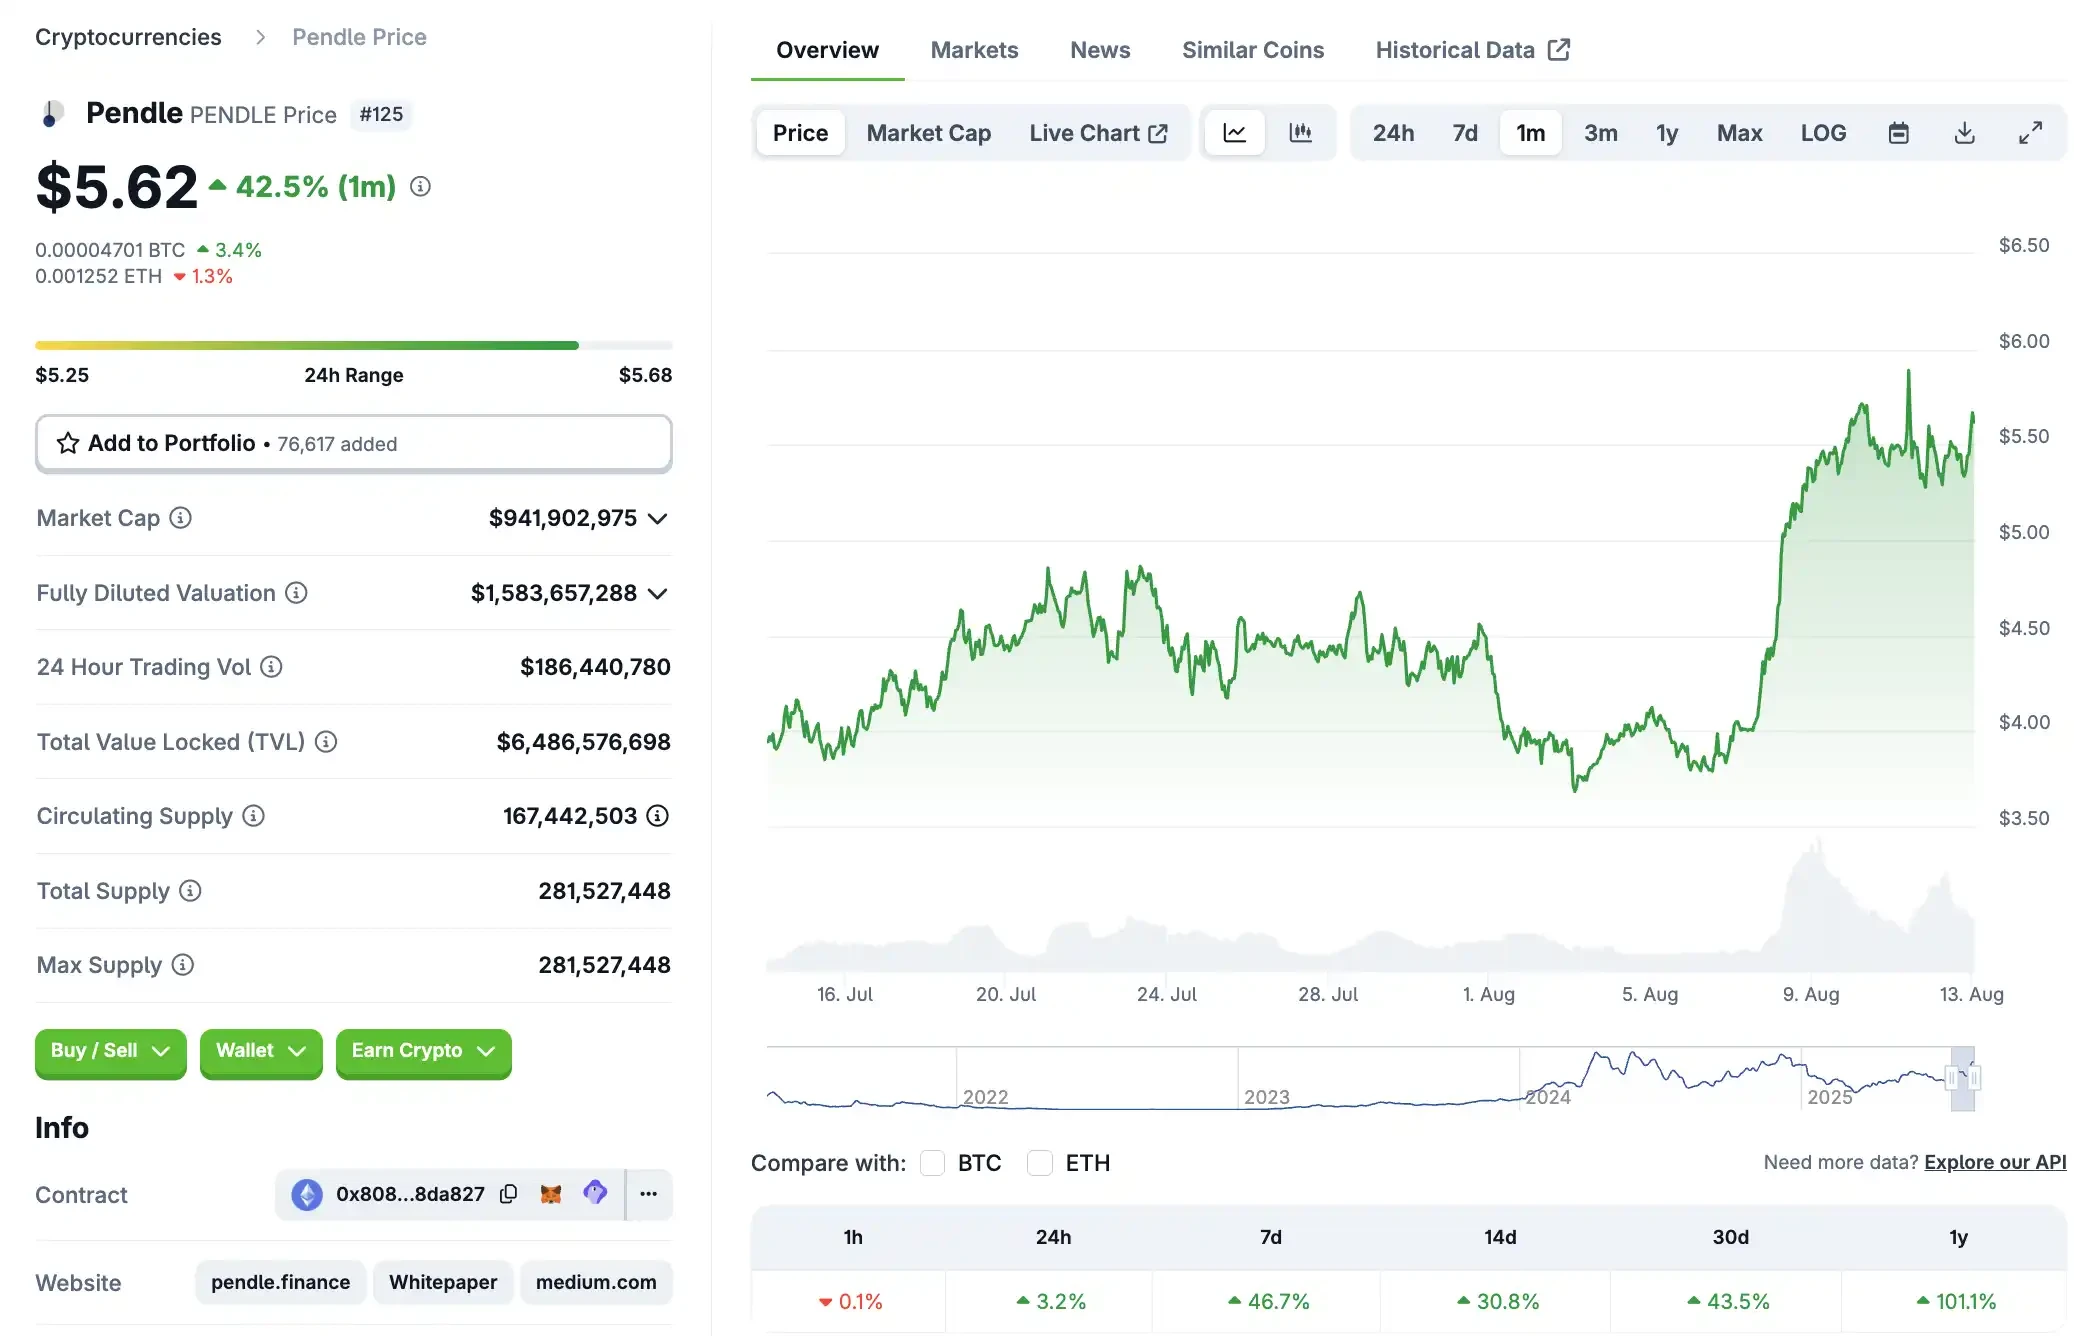2074x1336 pixels.
Task: Enable the BTC comparison checkbox
Action: point(932,1162)
